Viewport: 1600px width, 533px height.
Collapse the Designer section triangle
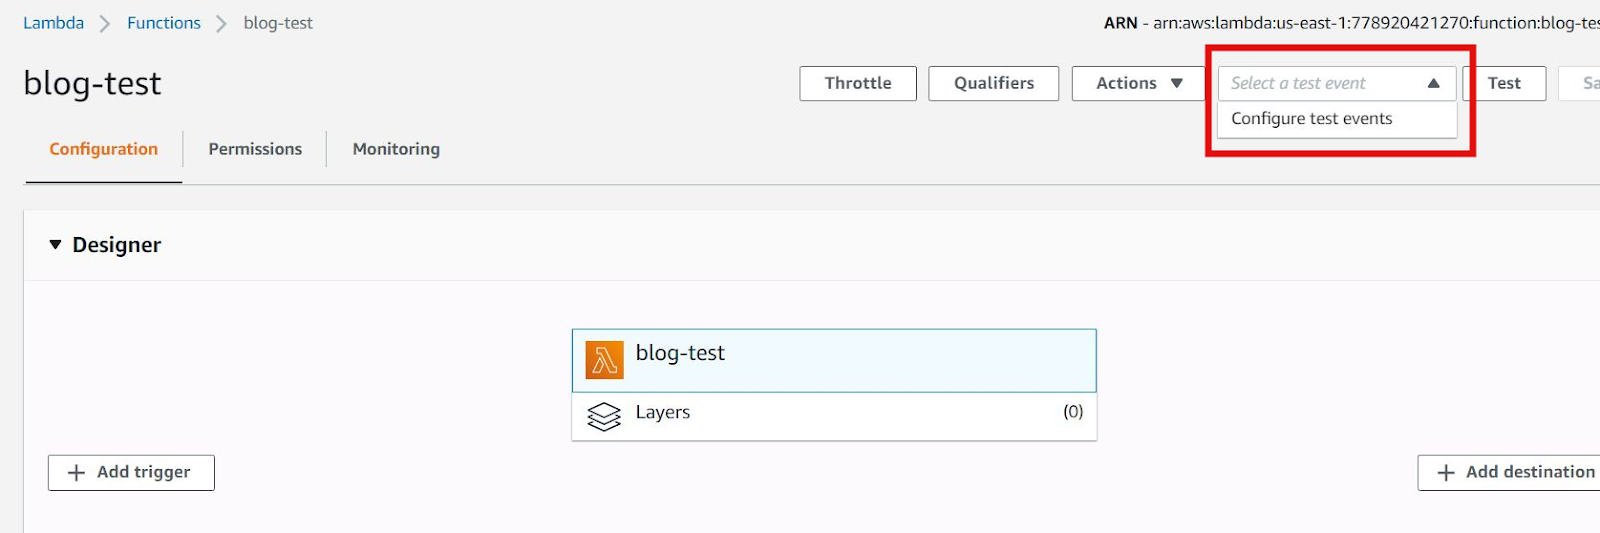point(55,245)
